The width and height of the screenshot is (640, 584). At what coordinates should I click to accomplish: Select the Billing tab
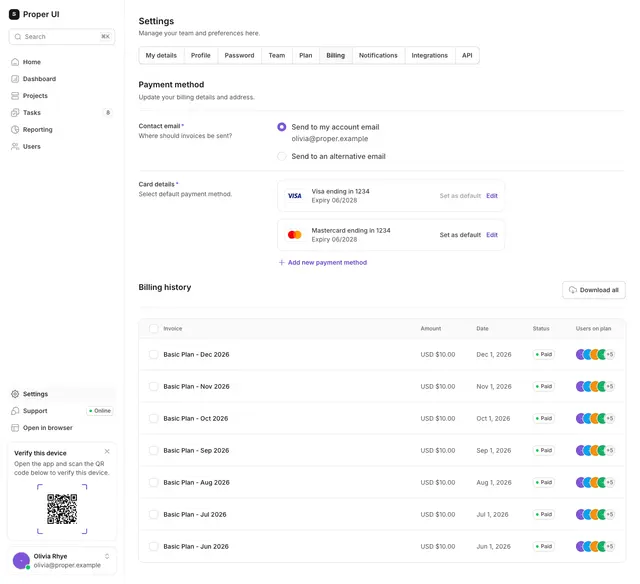tap(336, 56)
